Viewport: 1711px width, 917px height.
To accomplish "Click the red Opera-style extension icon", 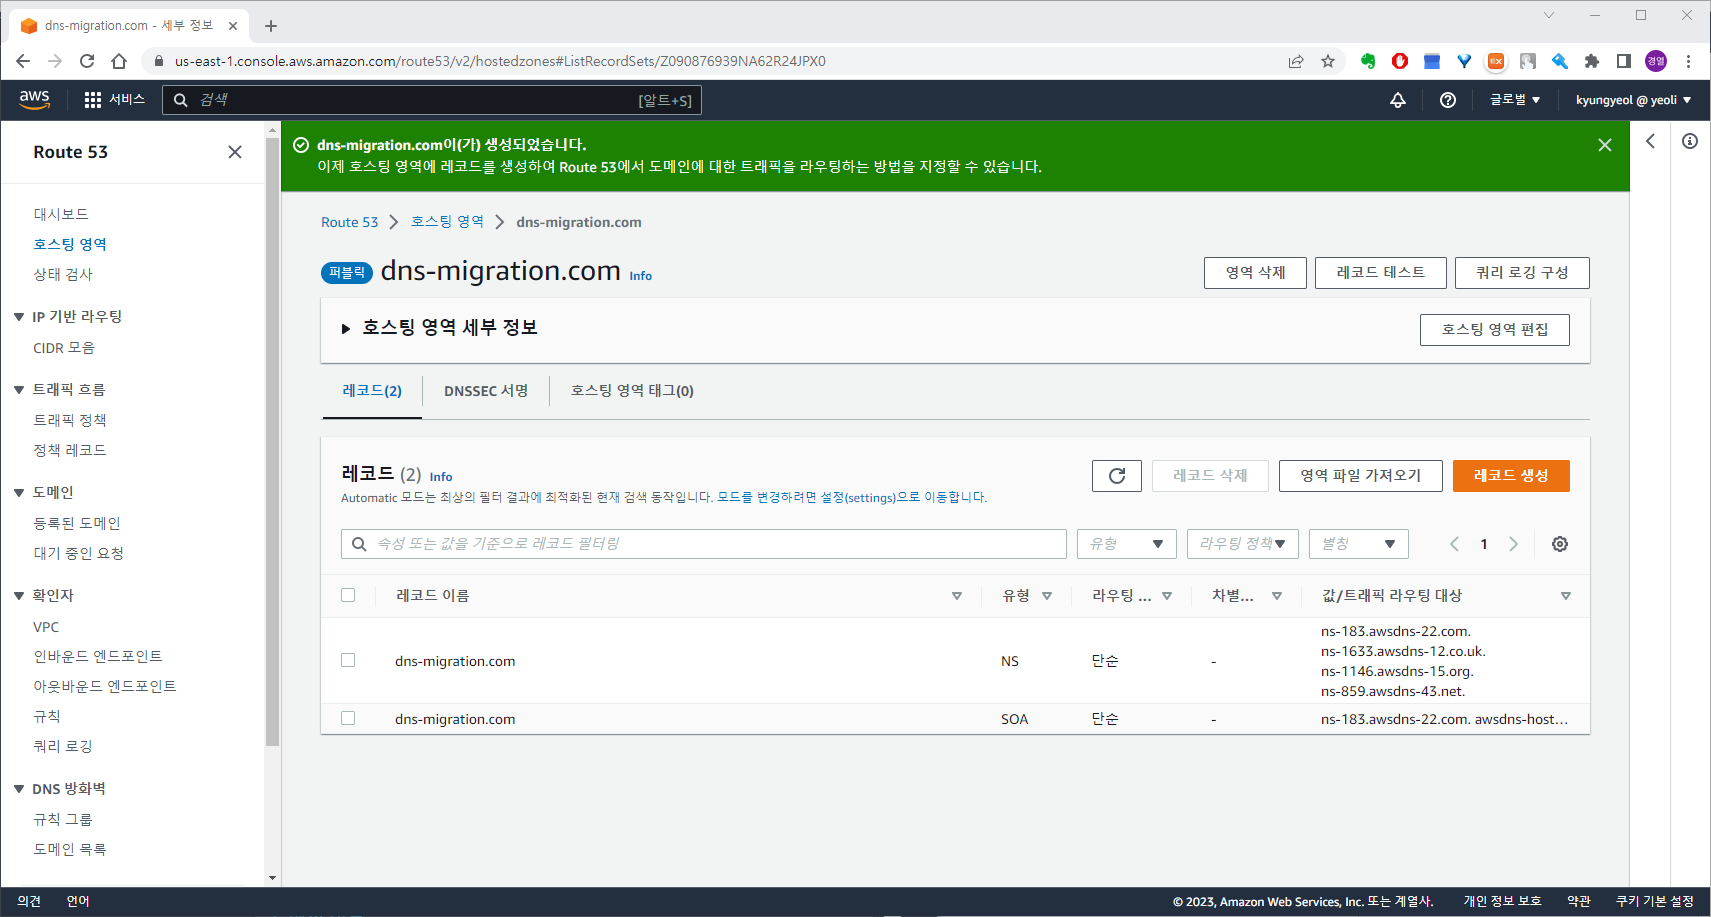I will coord(1400,61).
